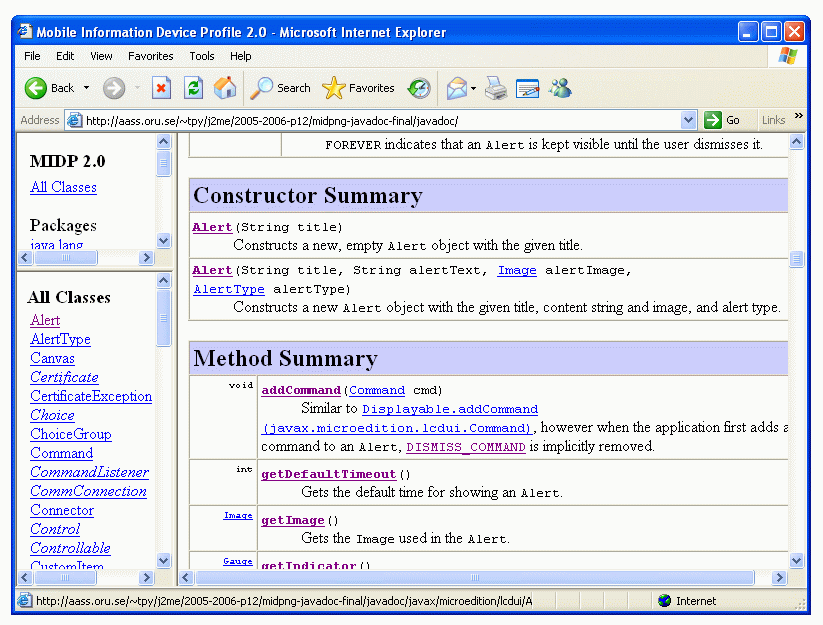Go back with the Back arrow button

(x=49, y=88)
